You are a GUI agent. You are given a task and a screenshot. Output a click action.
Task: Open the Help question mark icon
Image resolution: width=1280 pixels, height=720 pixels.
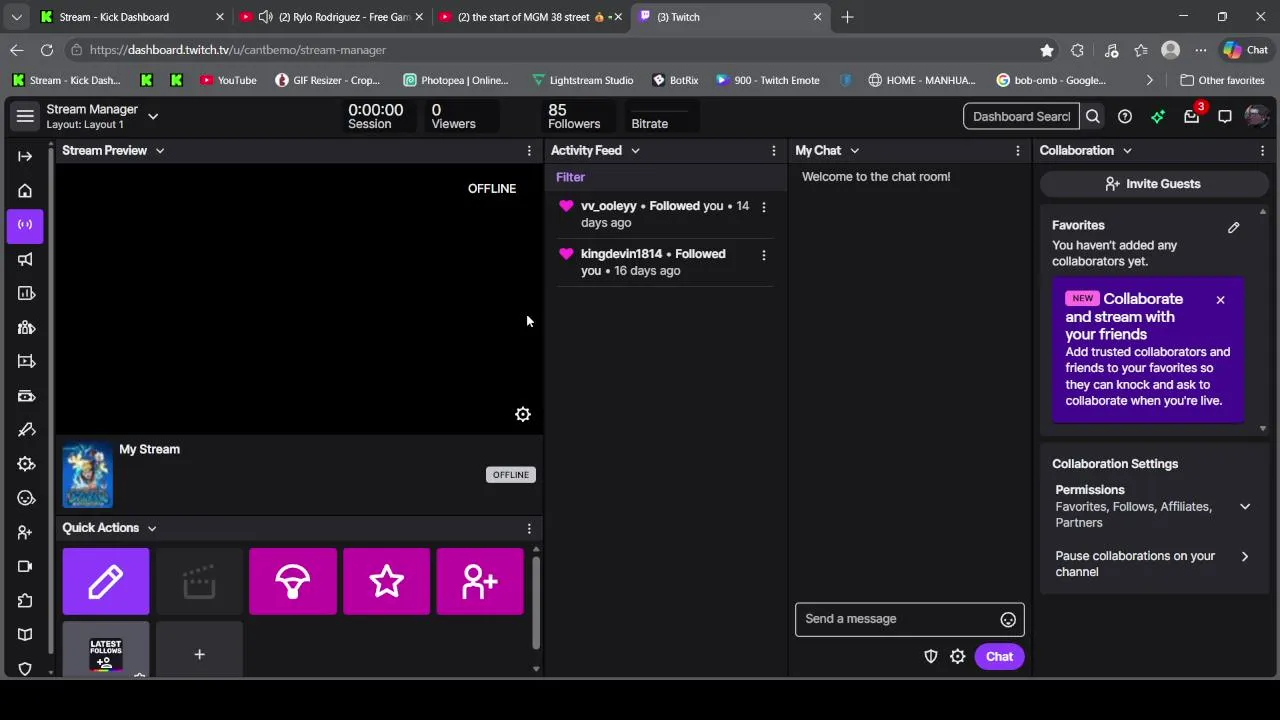pos(1125,116)
